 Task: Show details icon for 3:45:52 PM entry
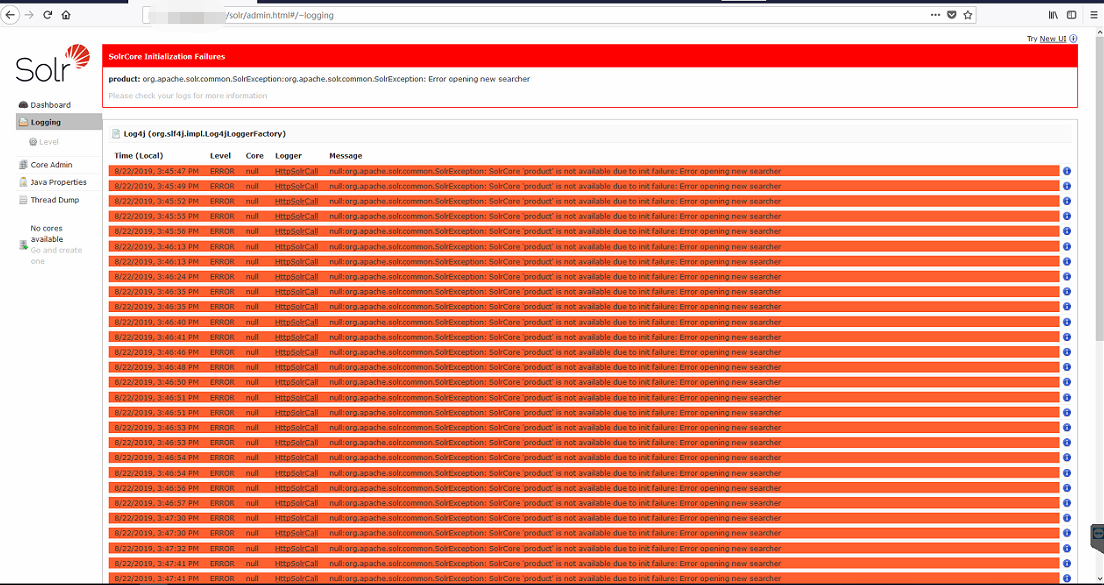(1067, 201)
